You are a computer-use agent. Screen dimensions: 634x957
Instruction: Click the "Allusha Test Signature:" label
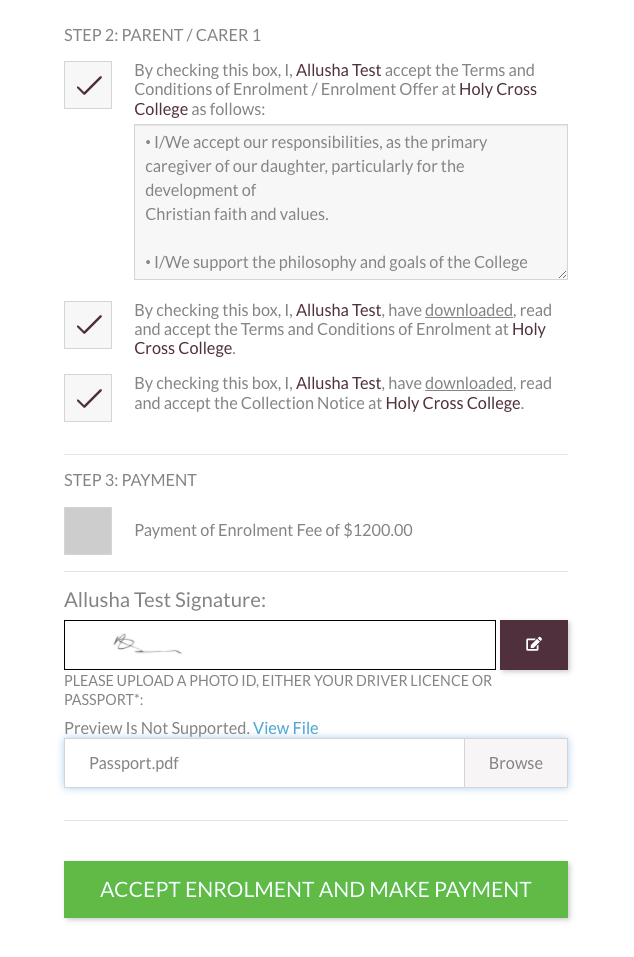coord(165,600)
